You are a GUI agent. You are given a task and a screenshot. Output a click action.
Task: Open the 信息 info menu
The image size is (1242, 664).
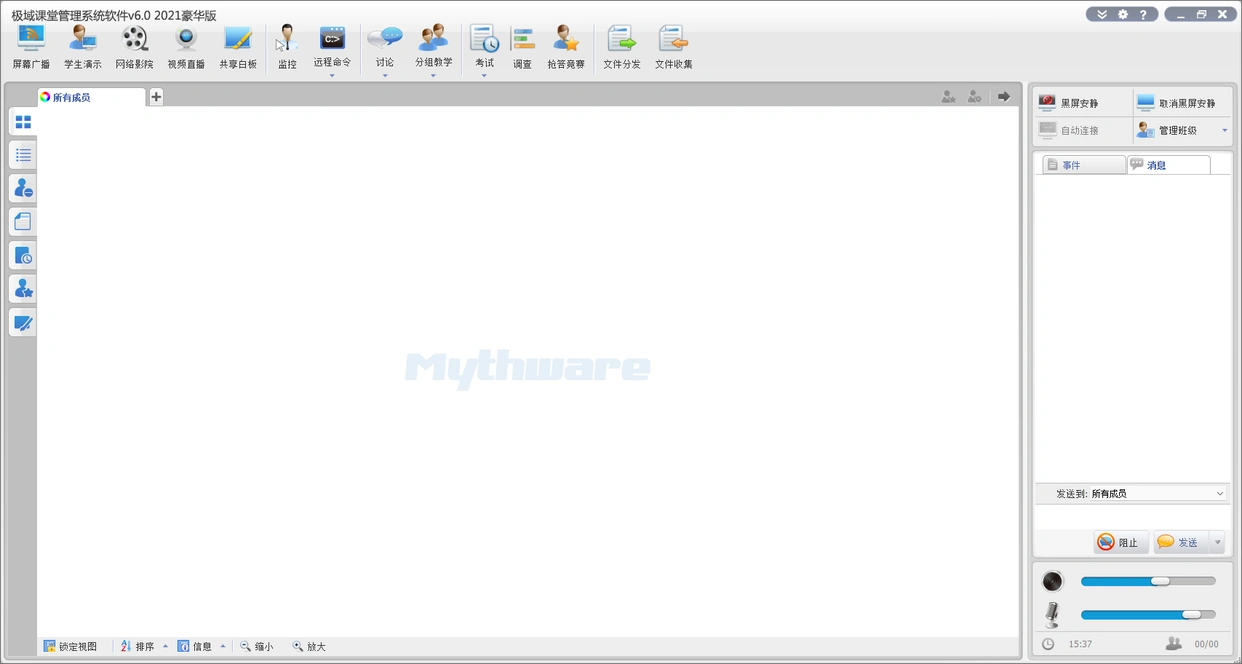pos(201,646)
